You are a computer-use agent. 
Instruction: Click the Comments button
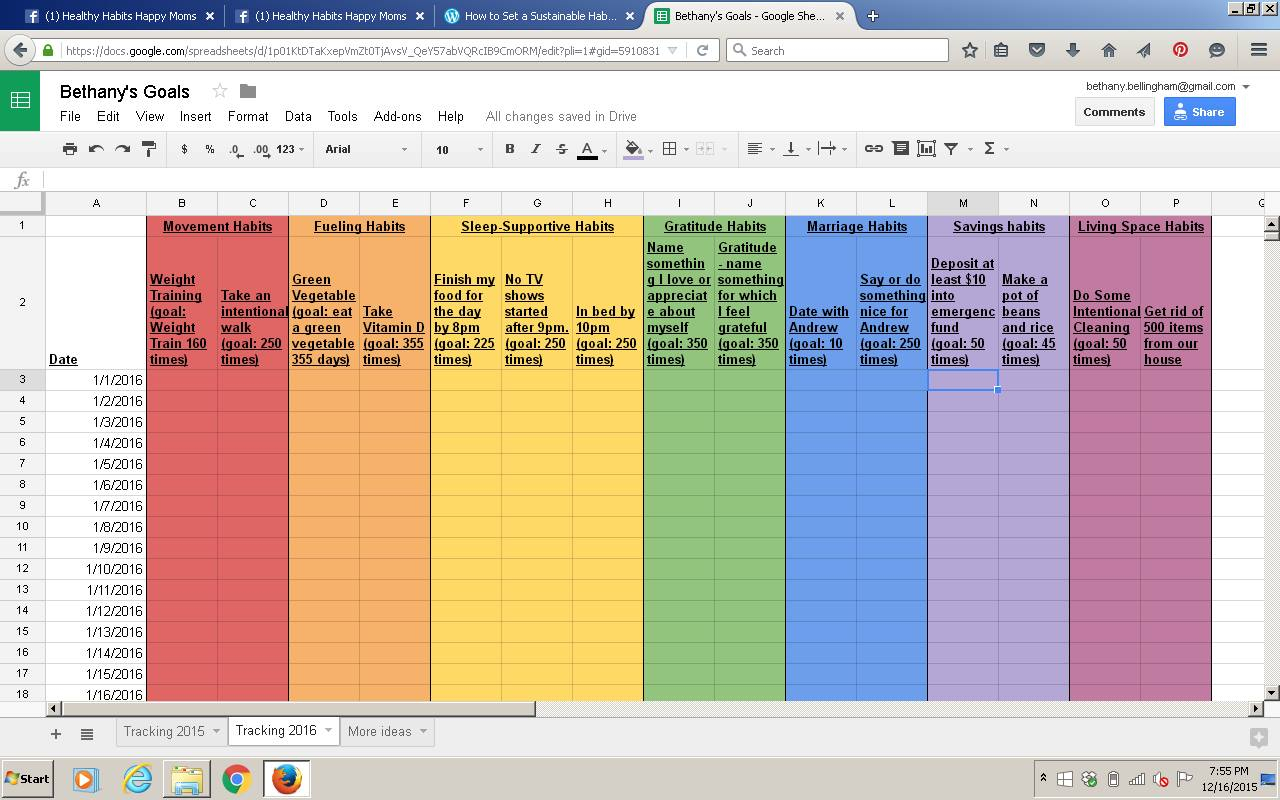point(1113,112)
